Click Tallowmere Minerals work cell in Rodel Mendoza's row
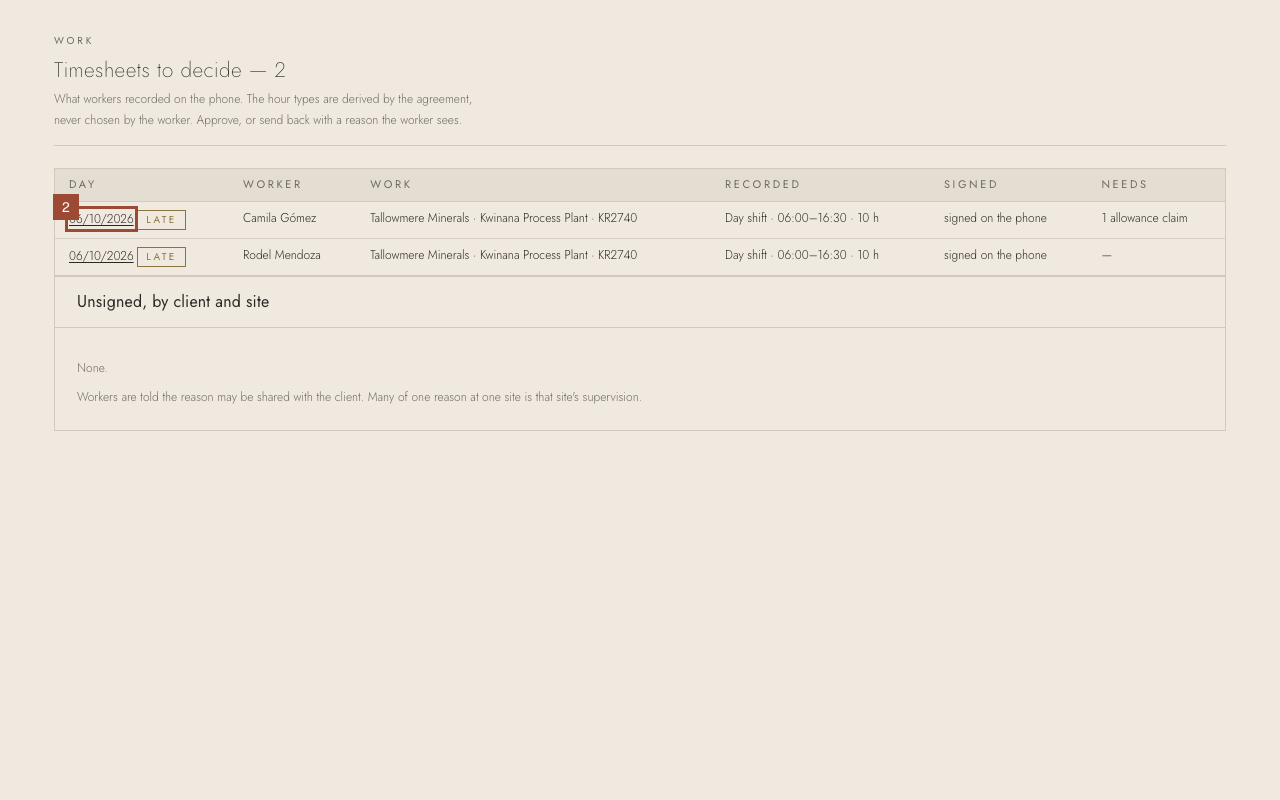The width and height of the screenshot is (1280, 800). tap(503, 255)
